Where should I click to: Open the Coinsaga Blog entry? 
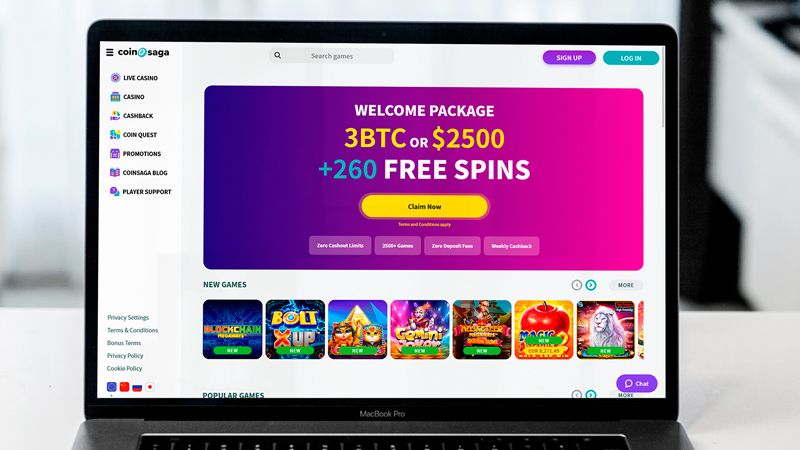pos(139,172)
